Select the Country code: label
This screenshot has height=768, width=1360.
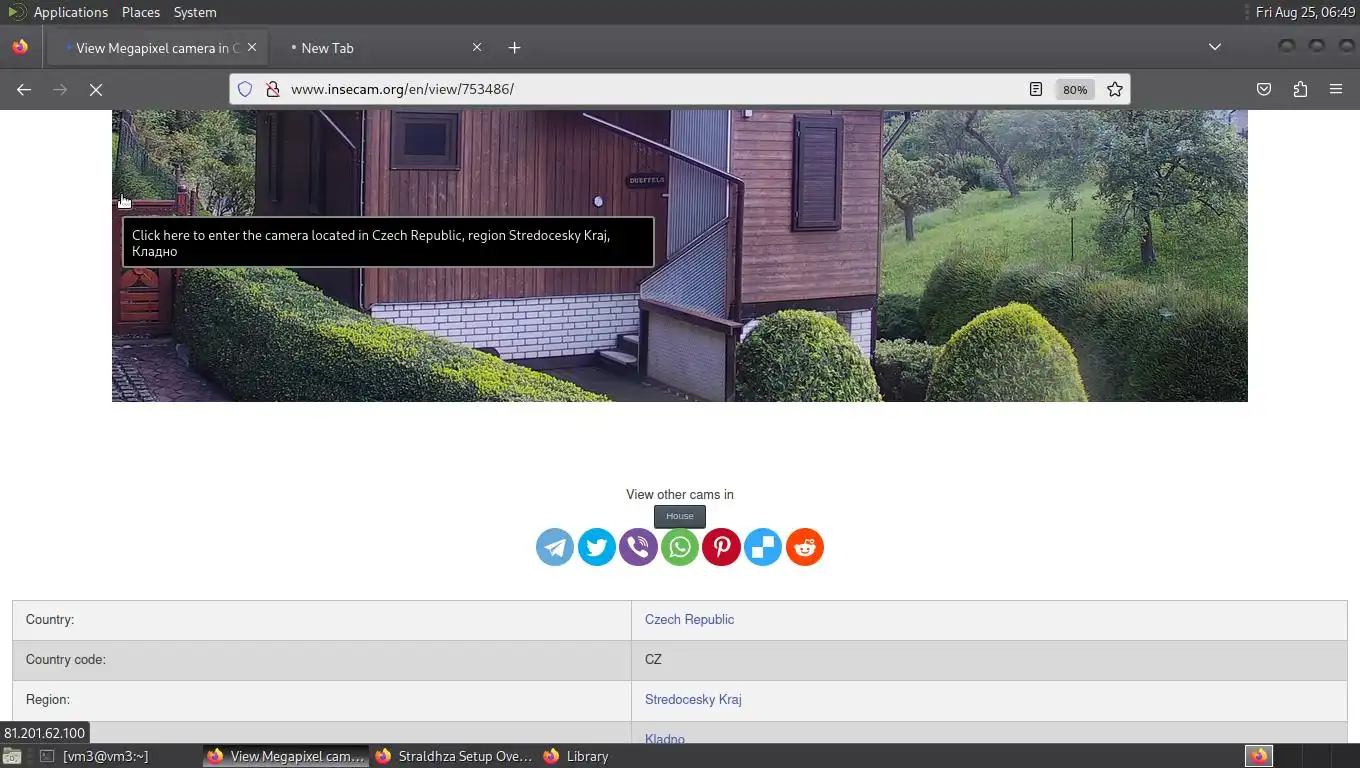click(66, 660)
